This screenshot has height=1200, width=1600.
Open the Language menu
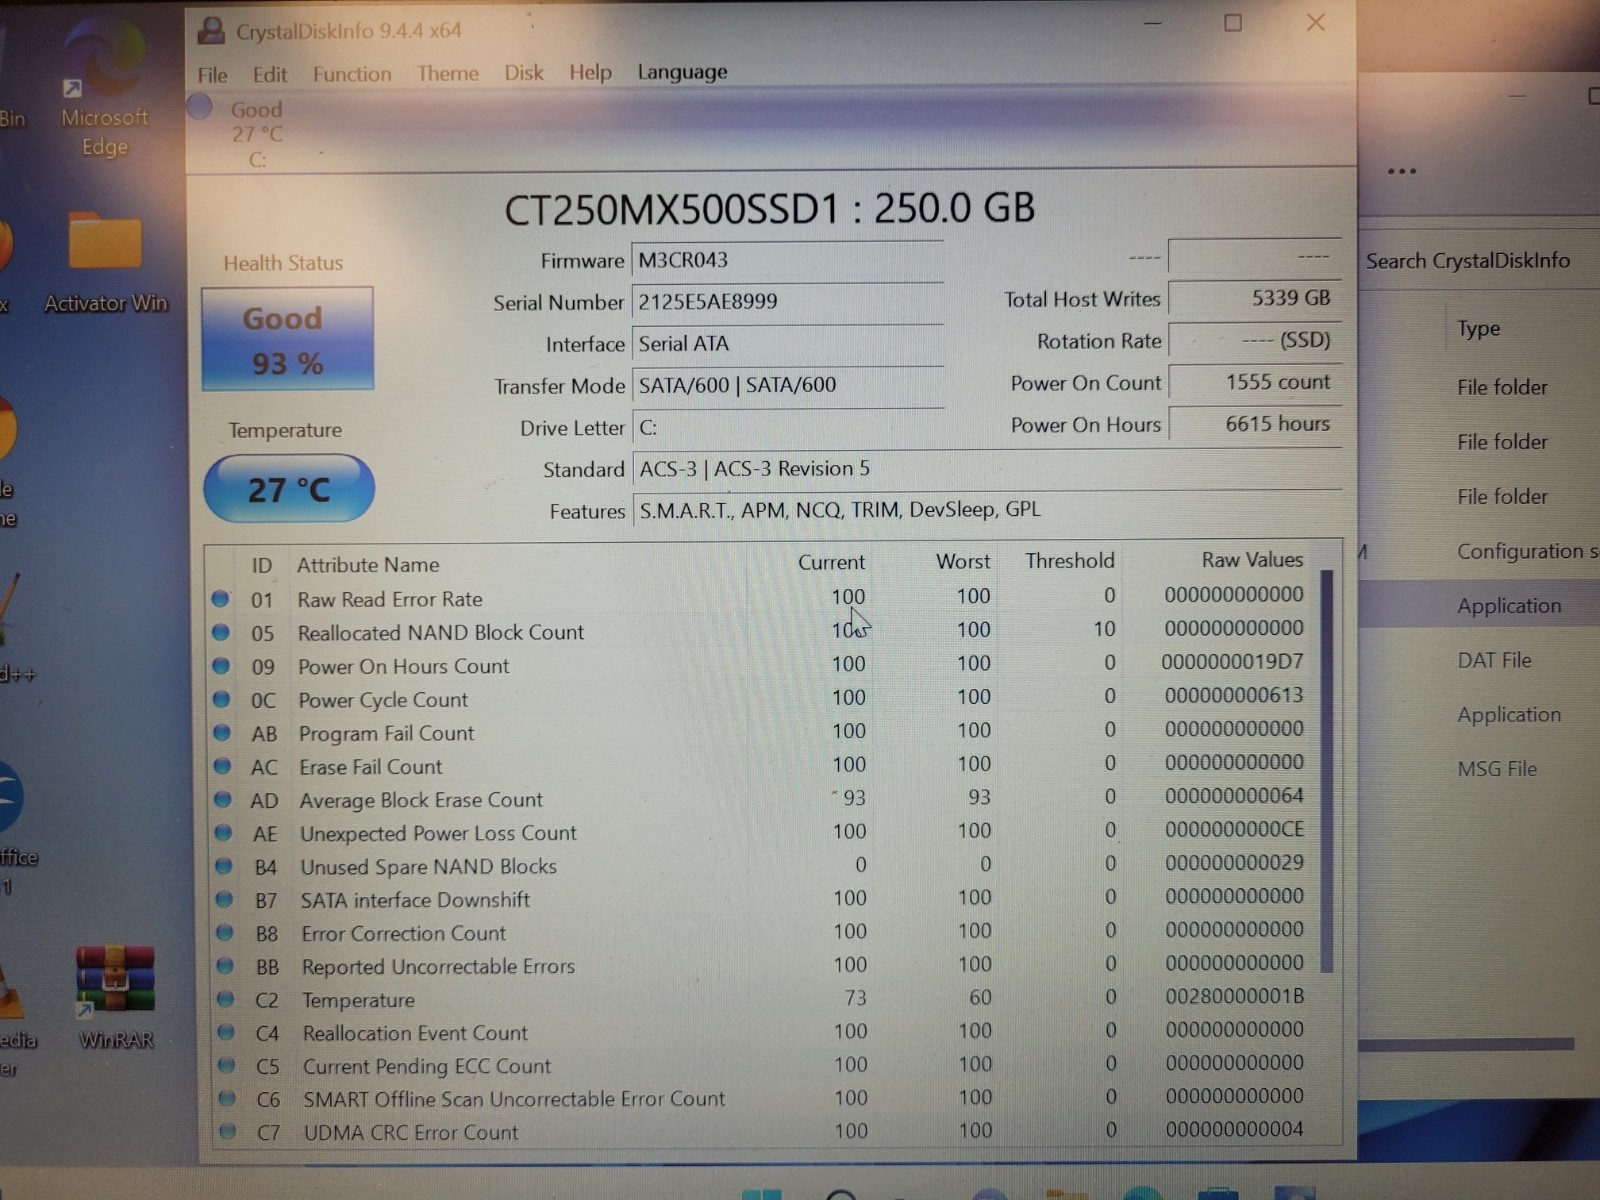pyautogui.click(x=682, y=72)
